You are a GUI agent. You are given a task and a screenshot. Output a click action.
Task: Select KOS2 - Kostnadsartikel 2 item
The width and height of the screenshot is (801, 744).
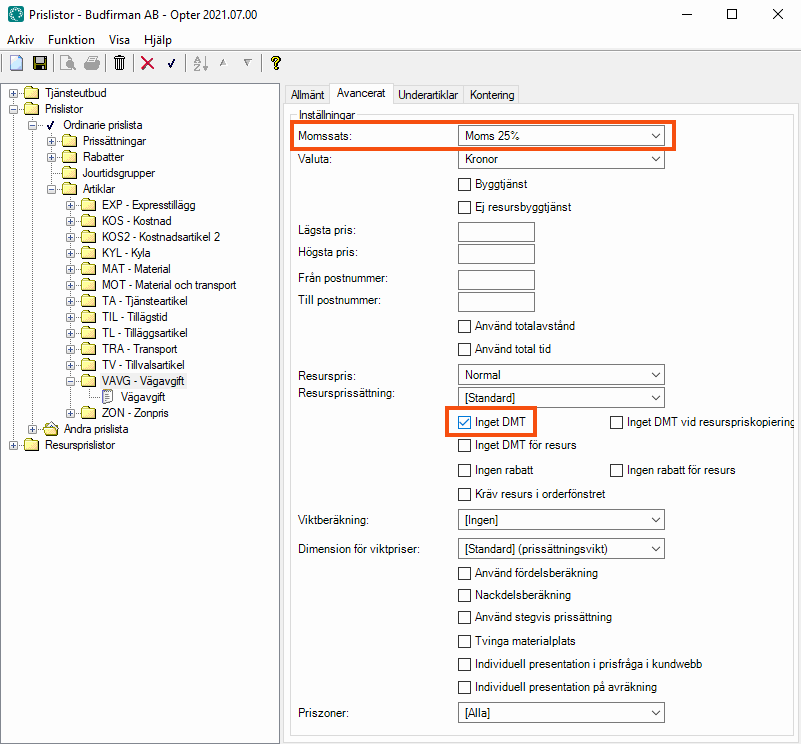[161, 237]
